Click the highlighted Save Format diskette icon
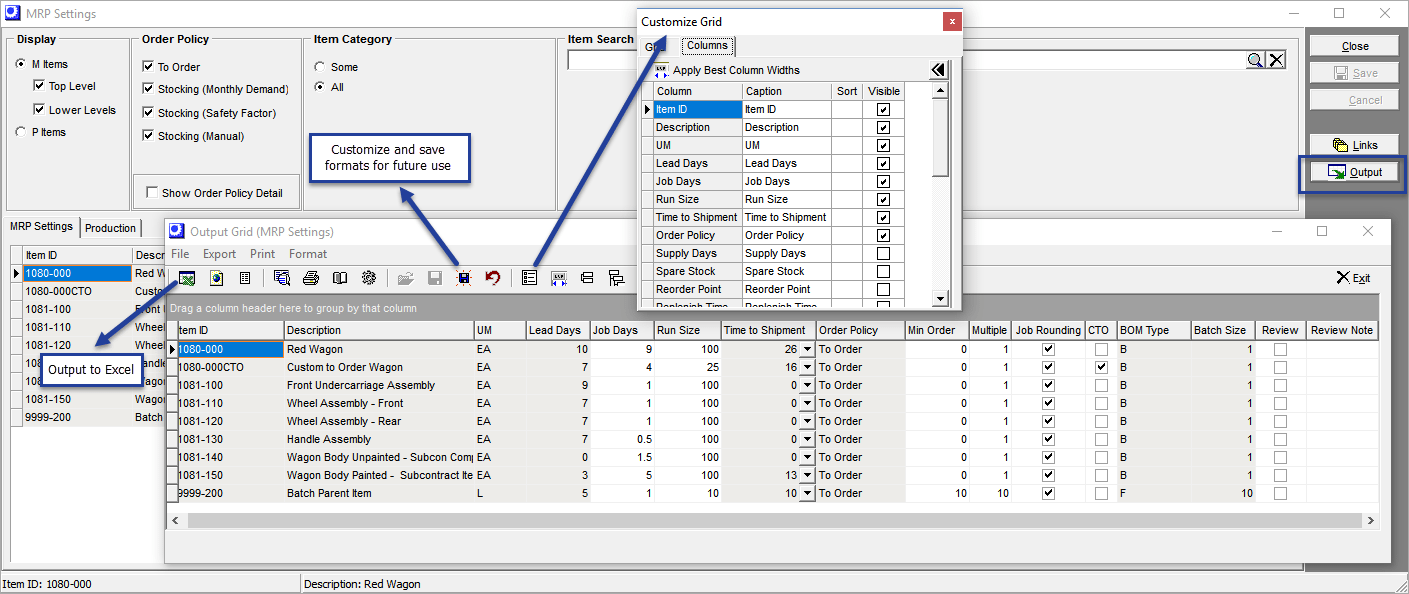 (x=462, y=277)
